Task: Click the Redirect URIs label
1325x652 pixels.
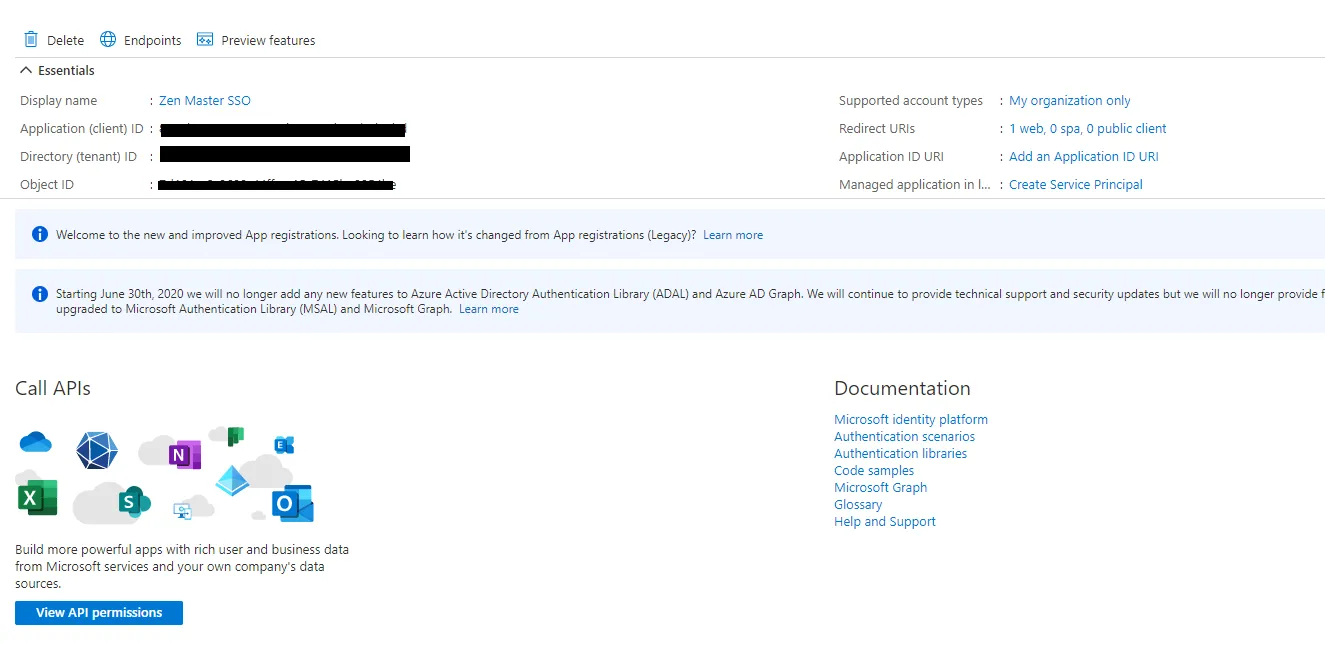Action: (x=877, y=129)
